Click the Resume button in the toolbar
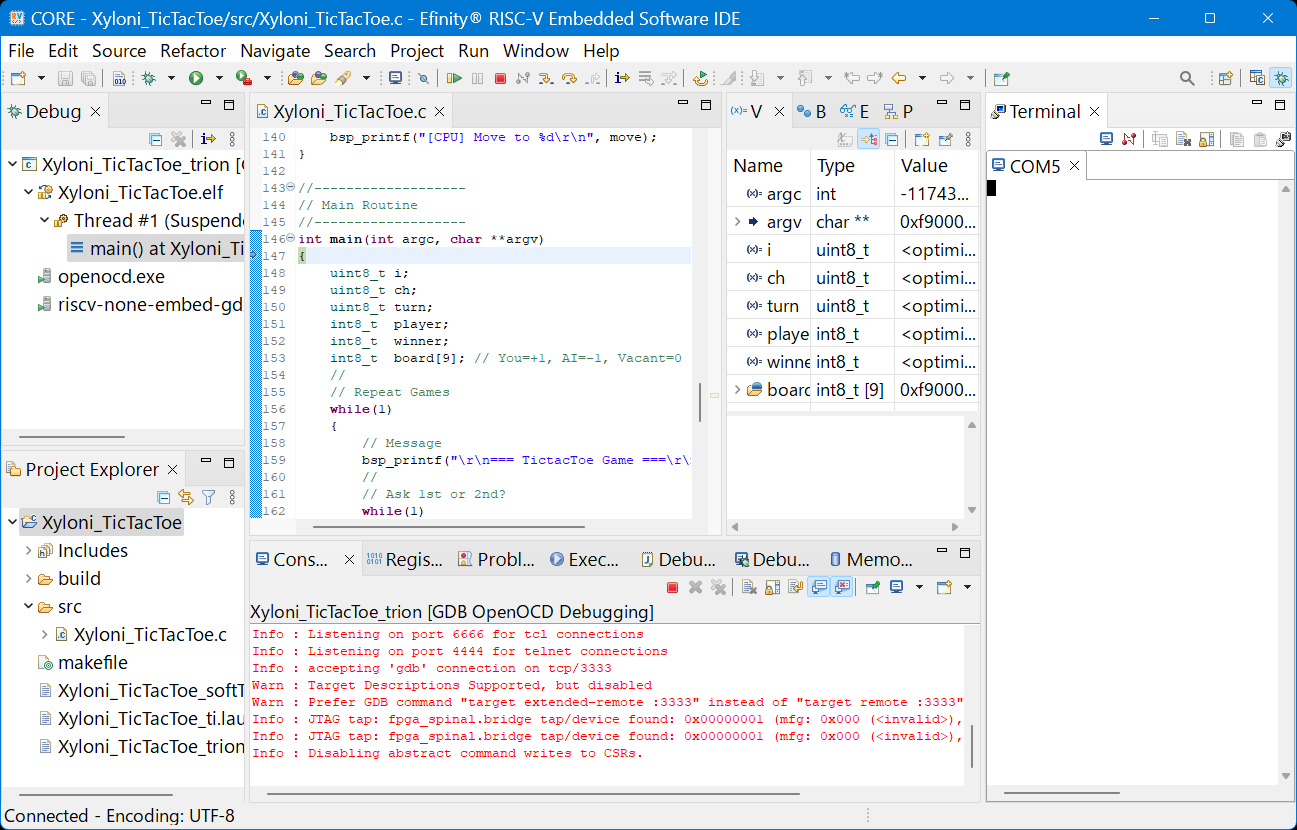 pos(454,78)
